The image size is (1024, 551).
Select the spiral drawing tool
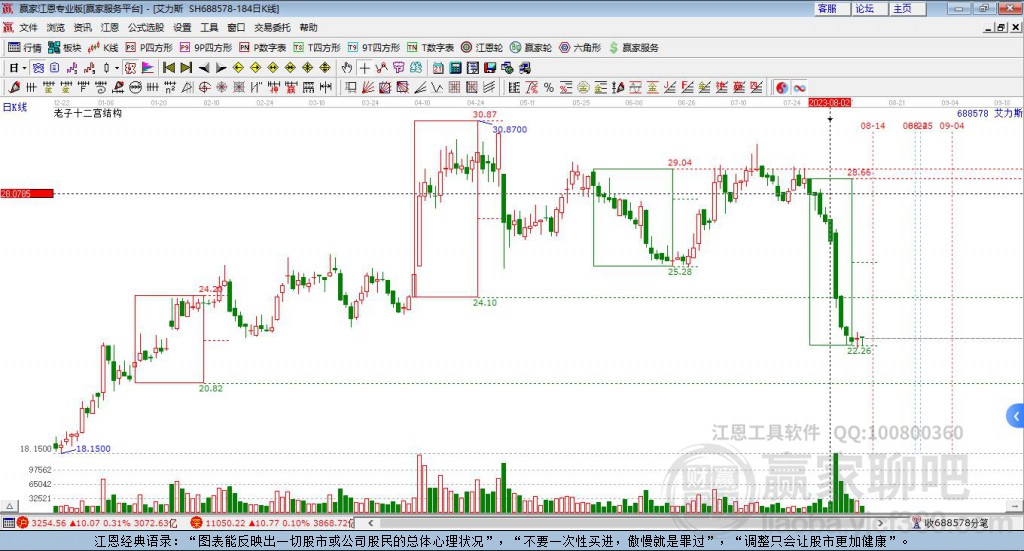tap(101, 87)
